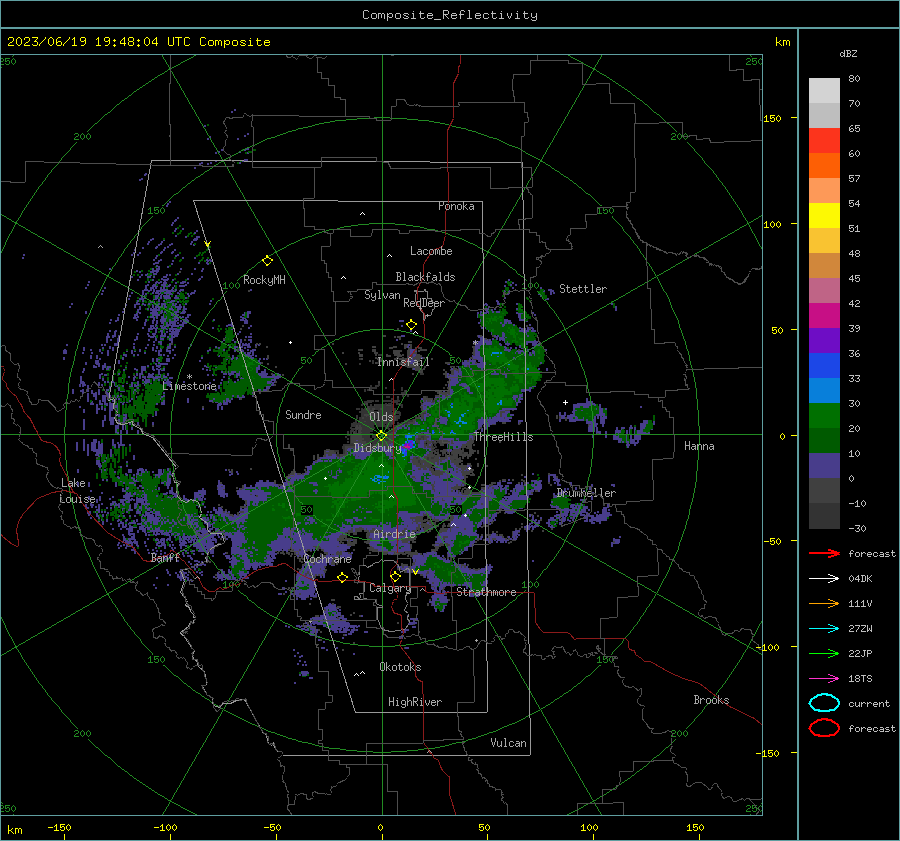
Task: Click the white cross marker east of ThreeHills
Action: pos(565,402)
